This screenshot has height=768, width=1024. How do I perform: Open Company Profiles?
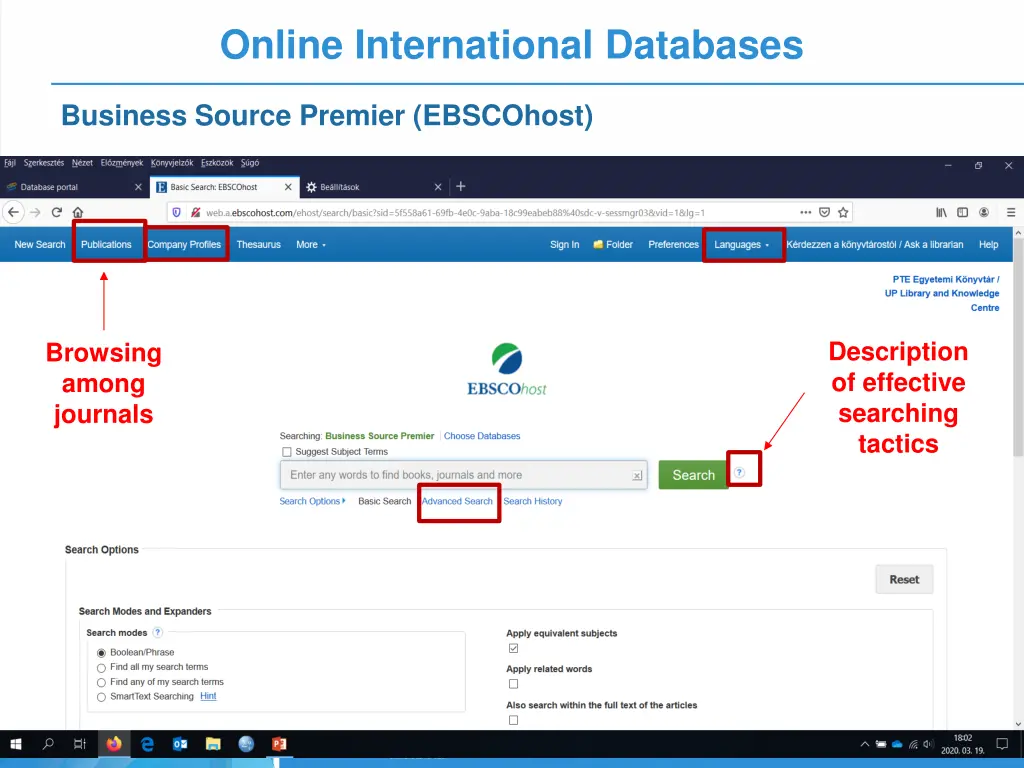pos(184,244)
